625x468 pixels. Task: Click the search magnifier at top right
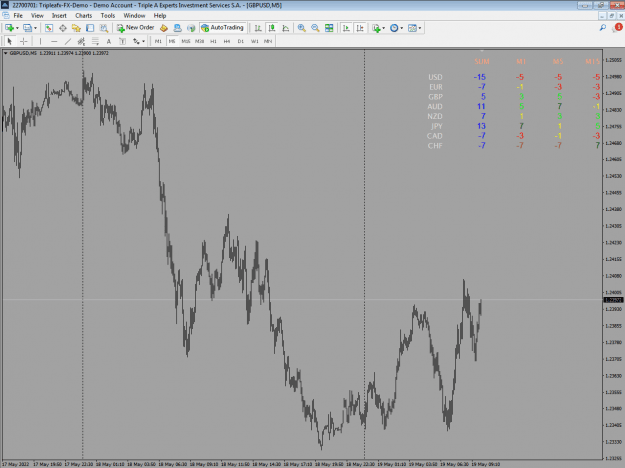(x=603, y=28)
